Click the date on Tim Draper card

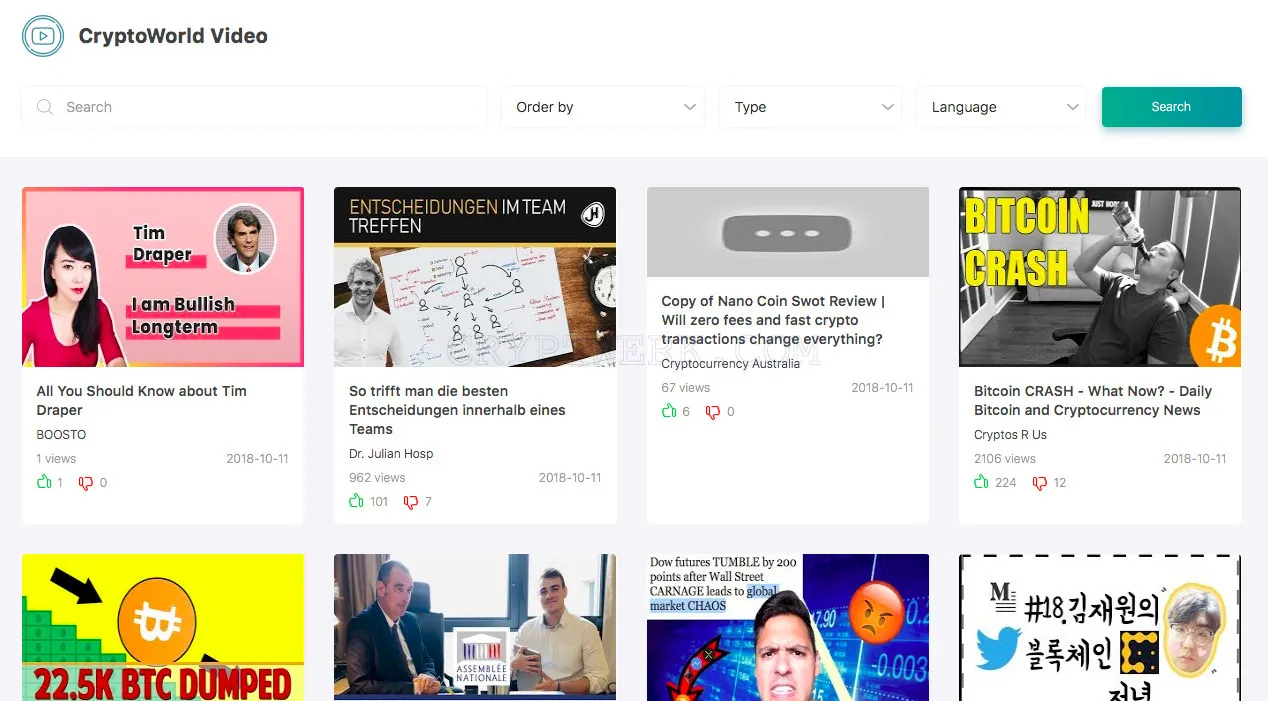[257, 459]
